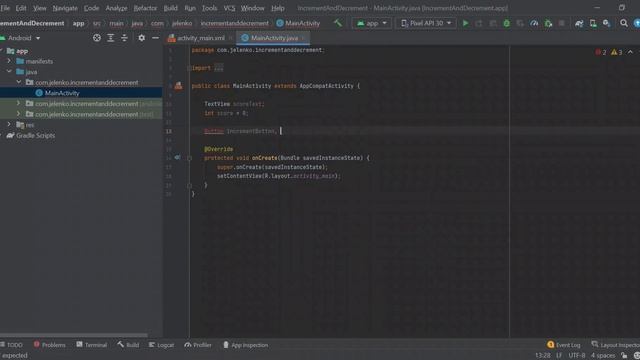Open the Profiler tool window
The height and width of the screenshot is (360, 640).
click(198, 345)
